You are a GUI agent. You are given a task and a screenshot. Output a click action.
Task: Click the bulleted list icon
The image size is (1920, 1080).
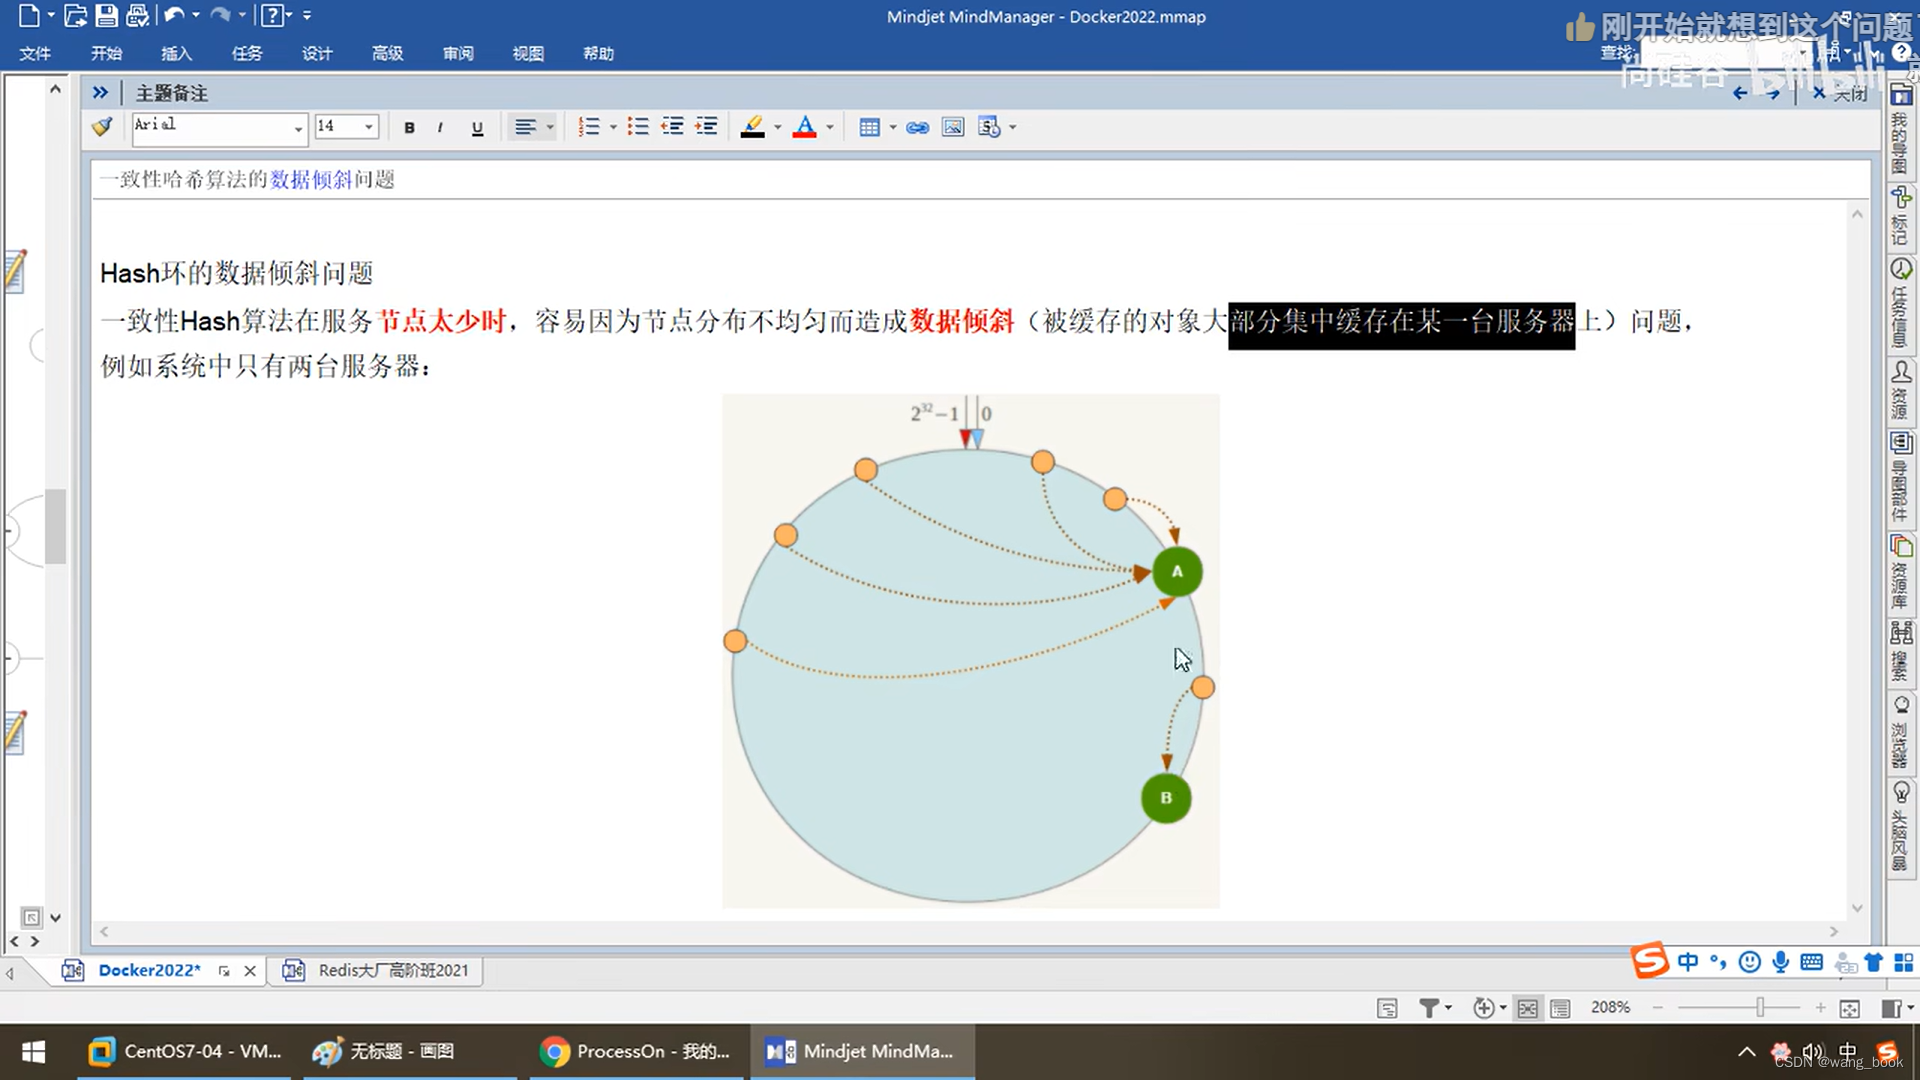click(638, 127)
